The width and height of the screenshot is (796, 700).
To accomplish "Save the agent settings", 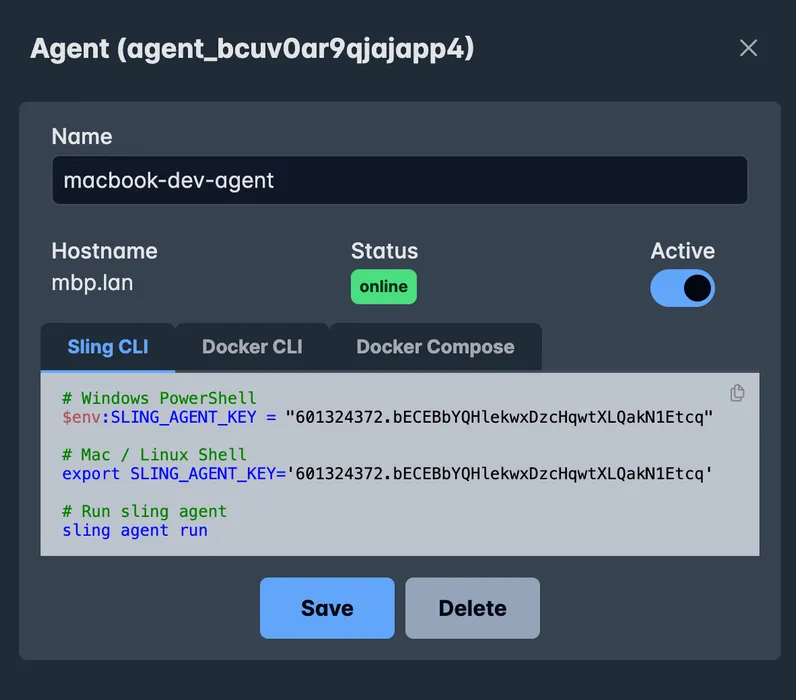I will point(327,608).
